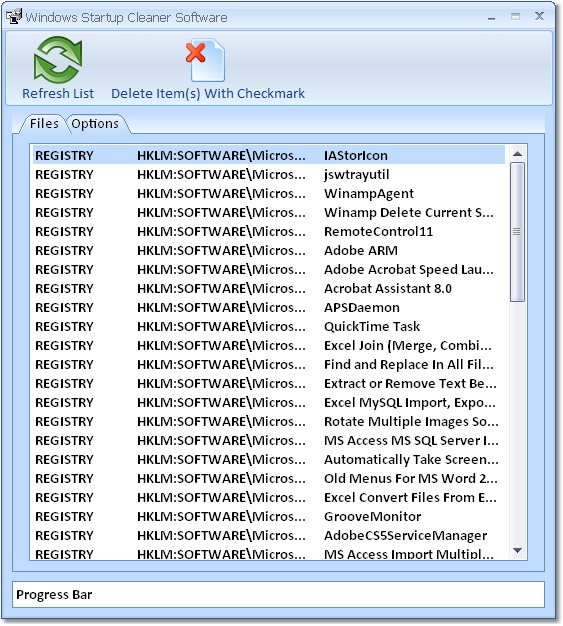Click the Delete Item(s) red X document icon
This screenshot has height=626, width=563.
pyautogui.click(x=206, y=60)
